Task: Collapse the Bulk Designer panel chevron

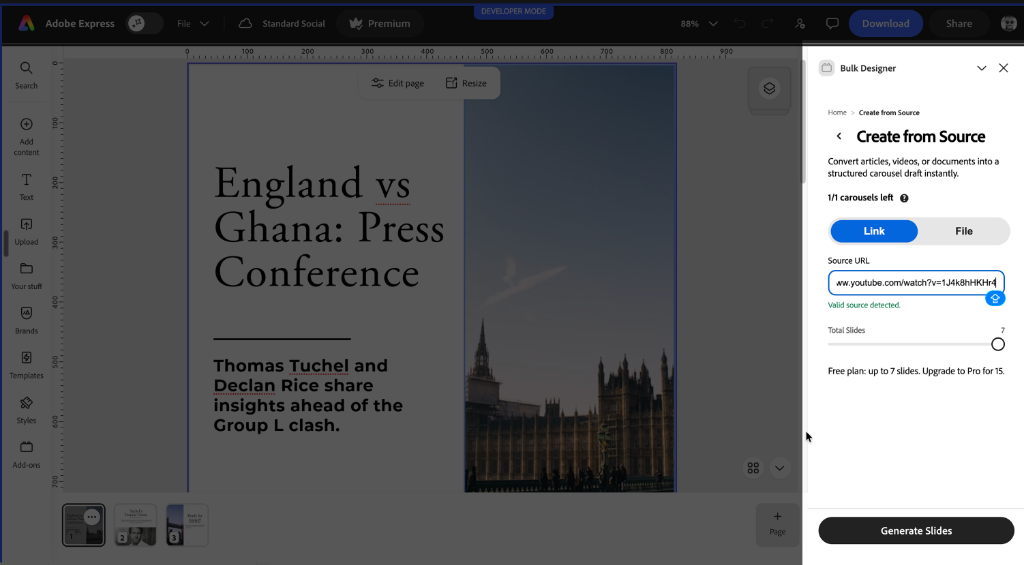Action: [x=982, y=68]
